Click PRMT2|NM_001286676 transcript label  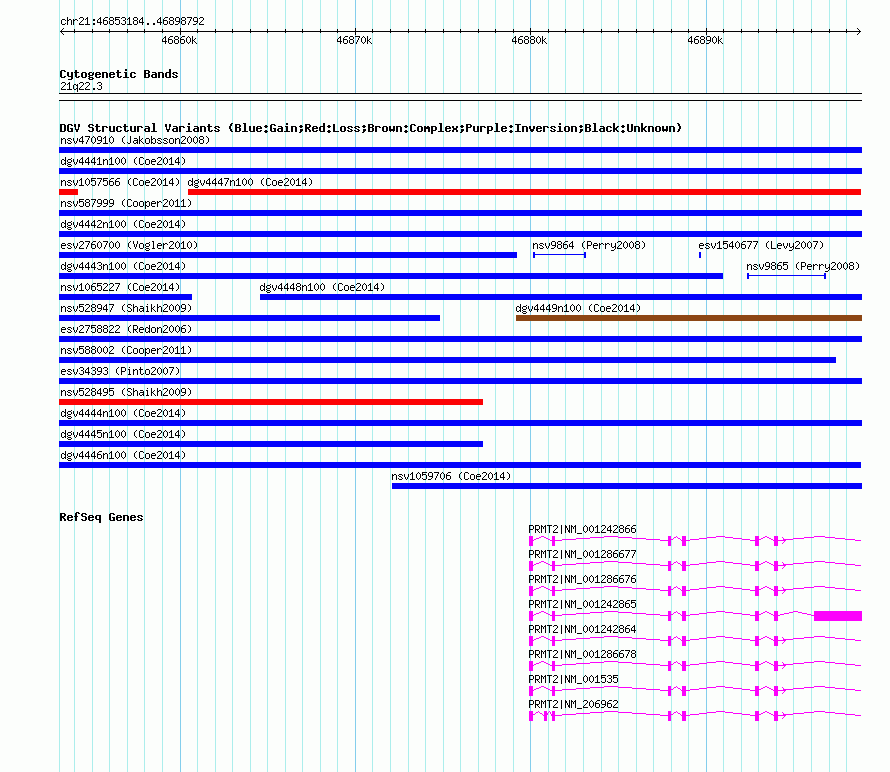(582, 579)
